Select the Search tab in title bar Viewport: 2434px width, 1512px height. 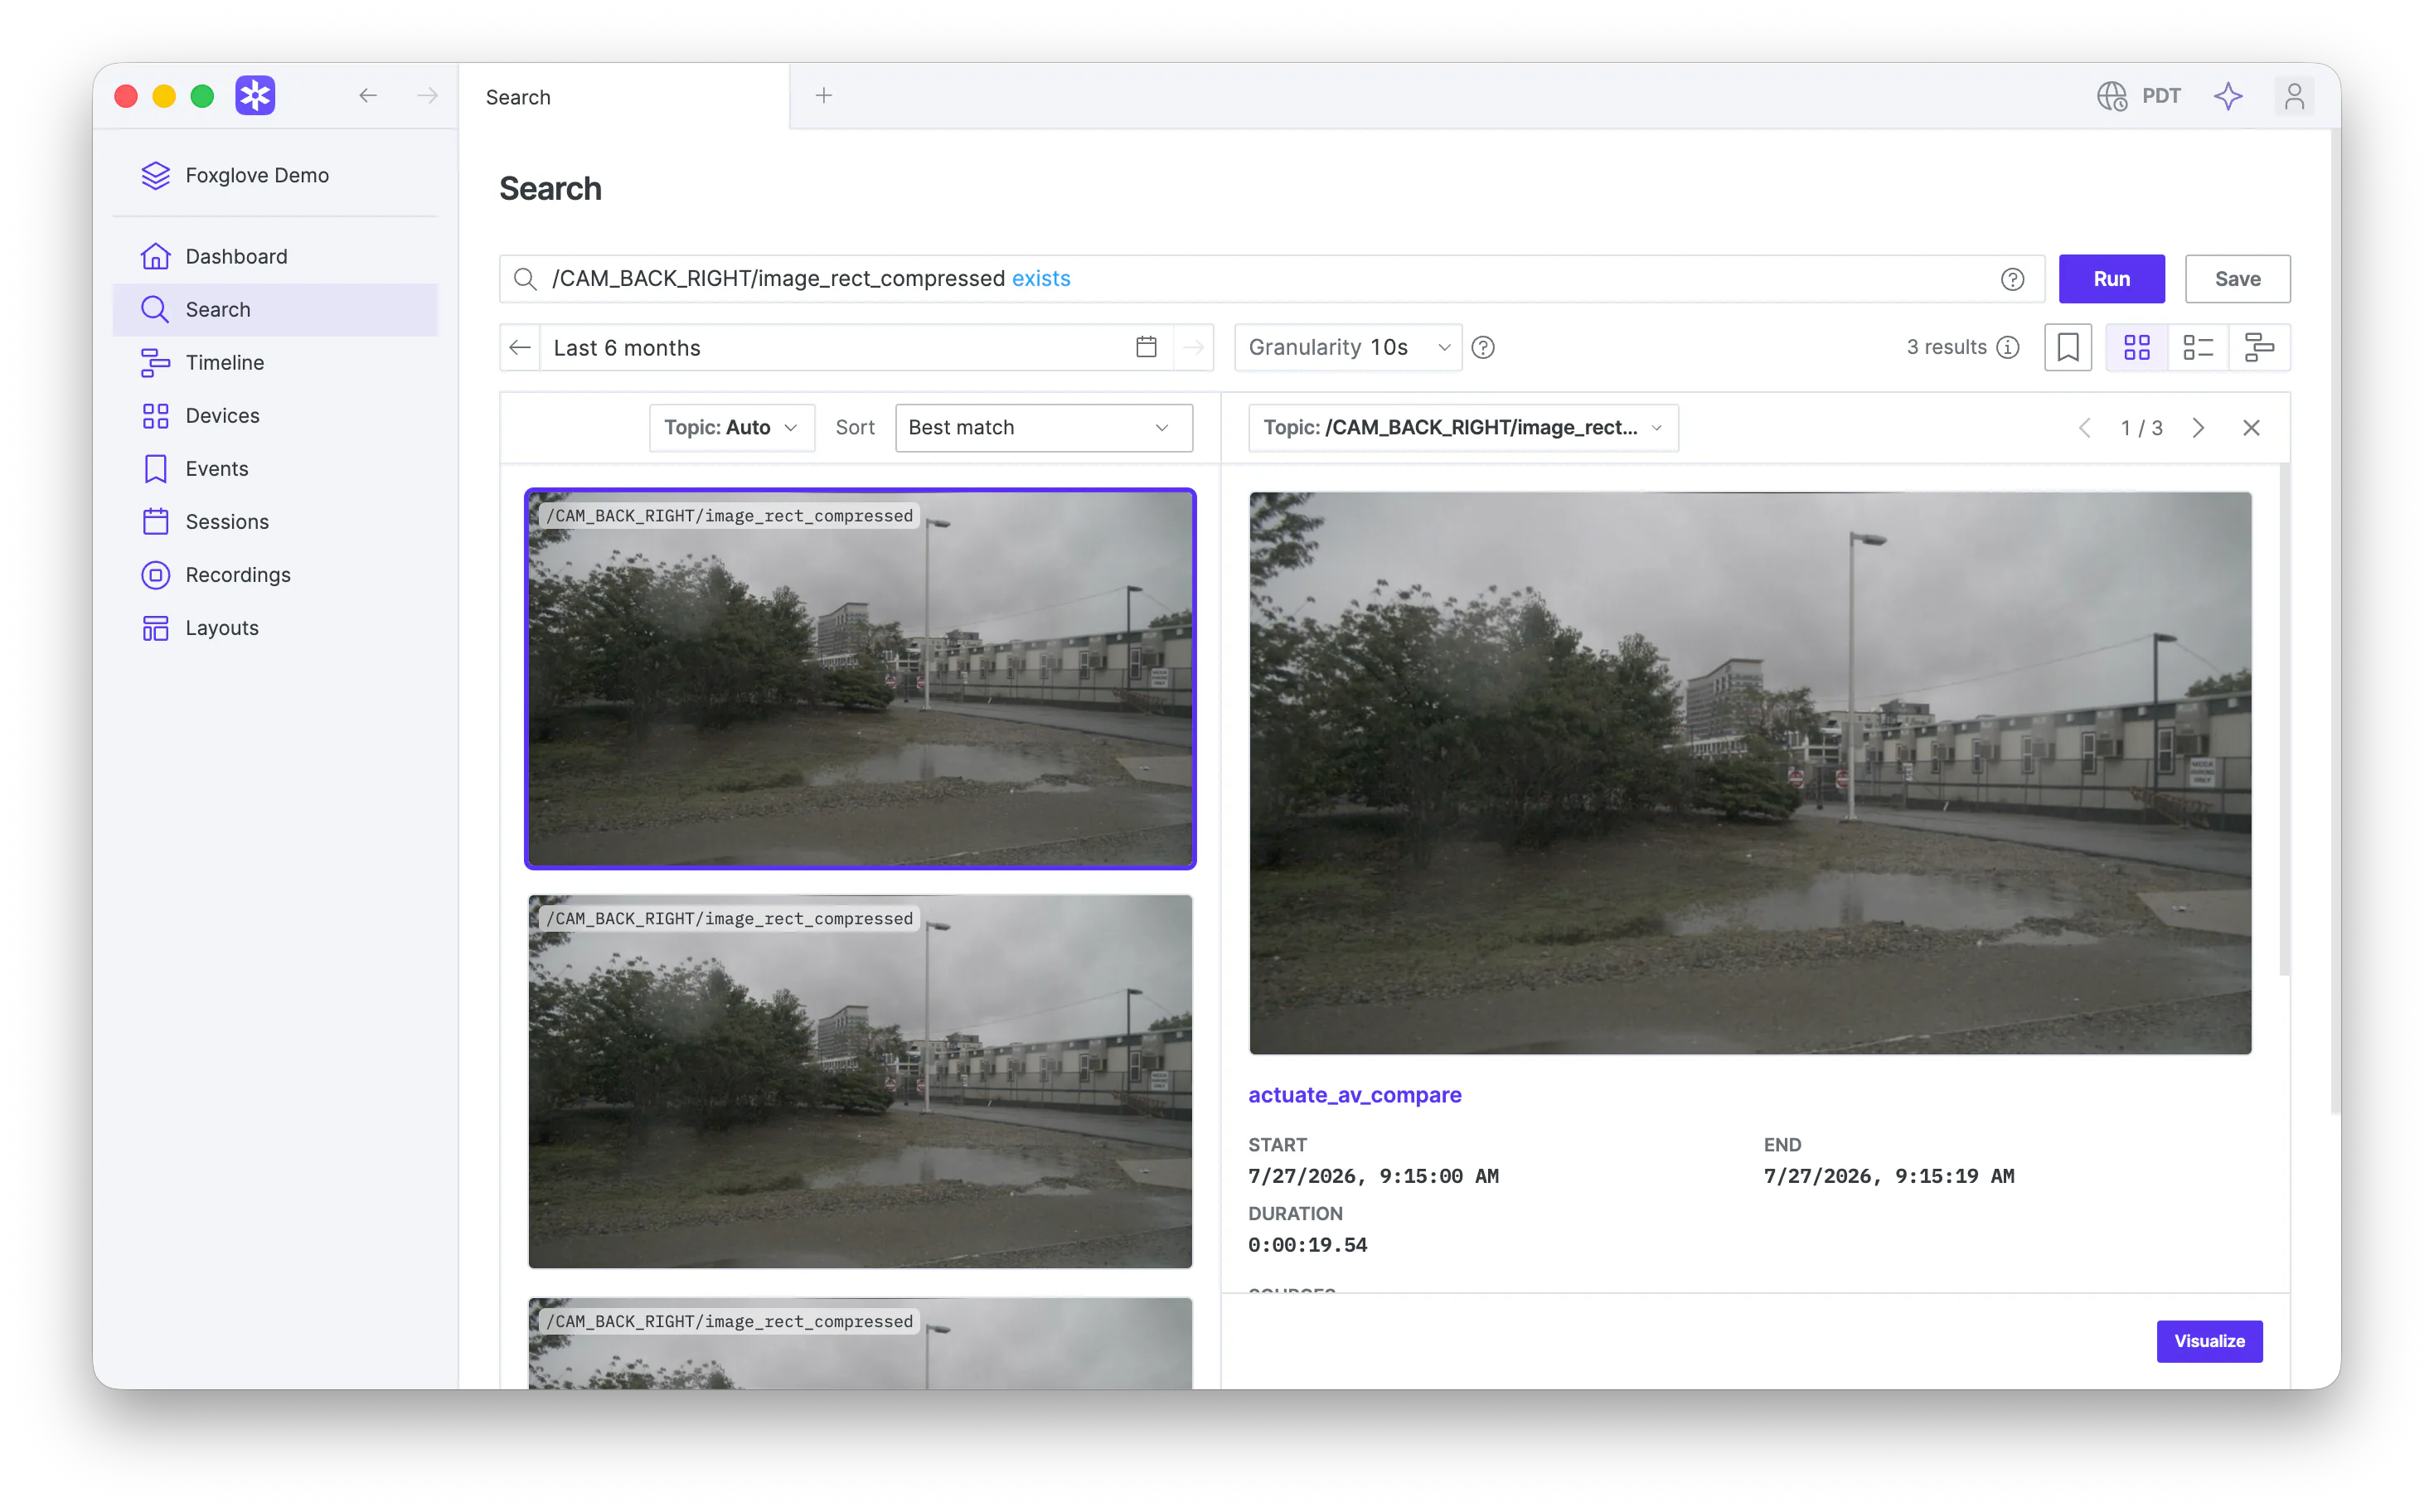click(624, 97)
